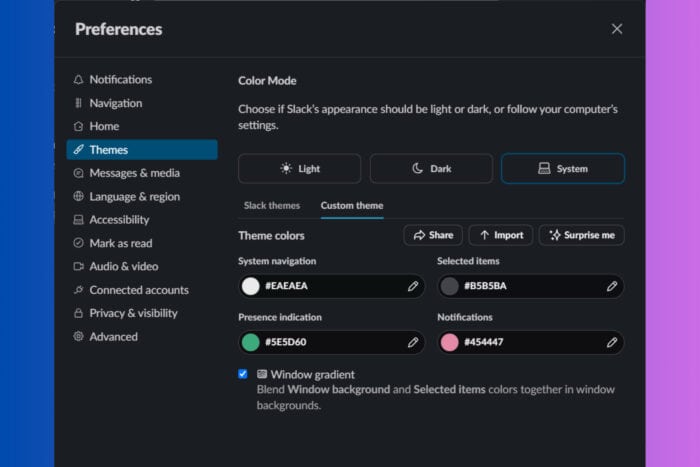The width and height of the screenshot is (700, 467).
Task: Open Language & region settings
Action: tap(142, 196)
